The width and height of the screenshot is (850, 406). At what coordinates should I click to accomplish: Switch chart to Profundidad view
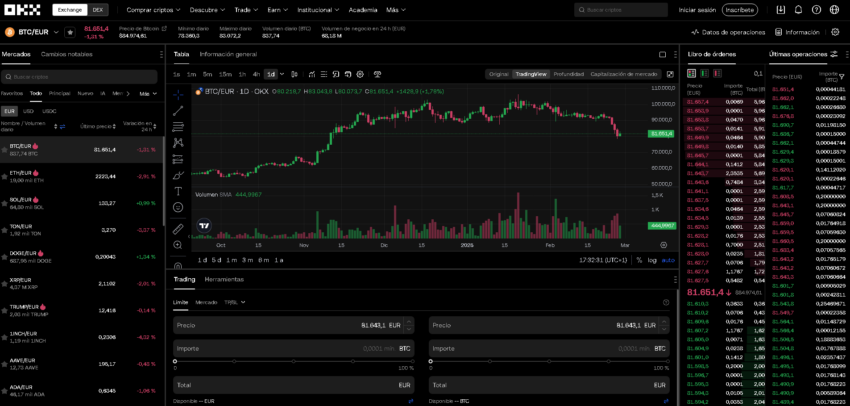tap(569, 74)
